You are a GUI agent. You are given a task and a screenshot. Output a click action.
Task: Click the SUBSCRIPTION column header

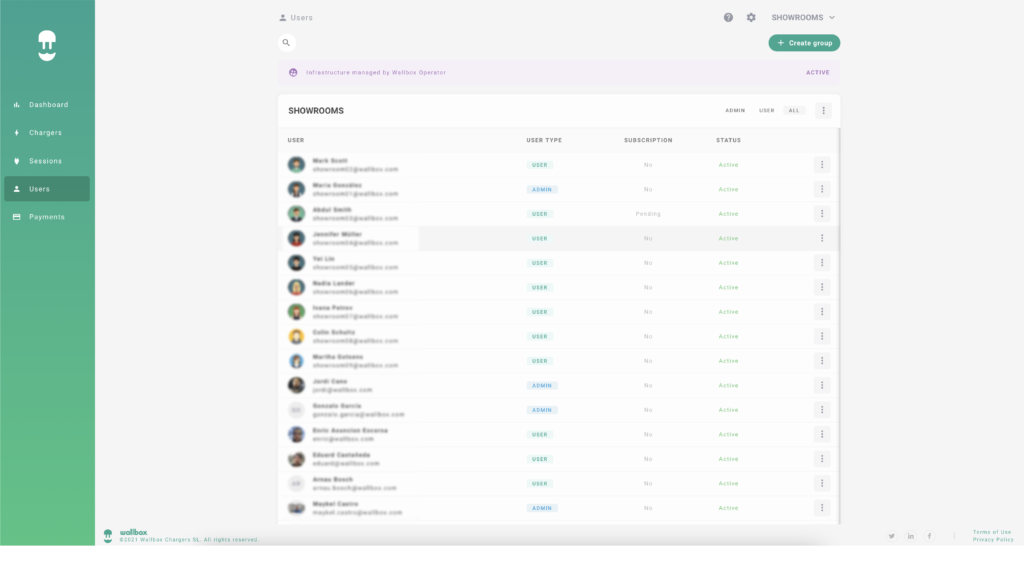click(648, 140)
